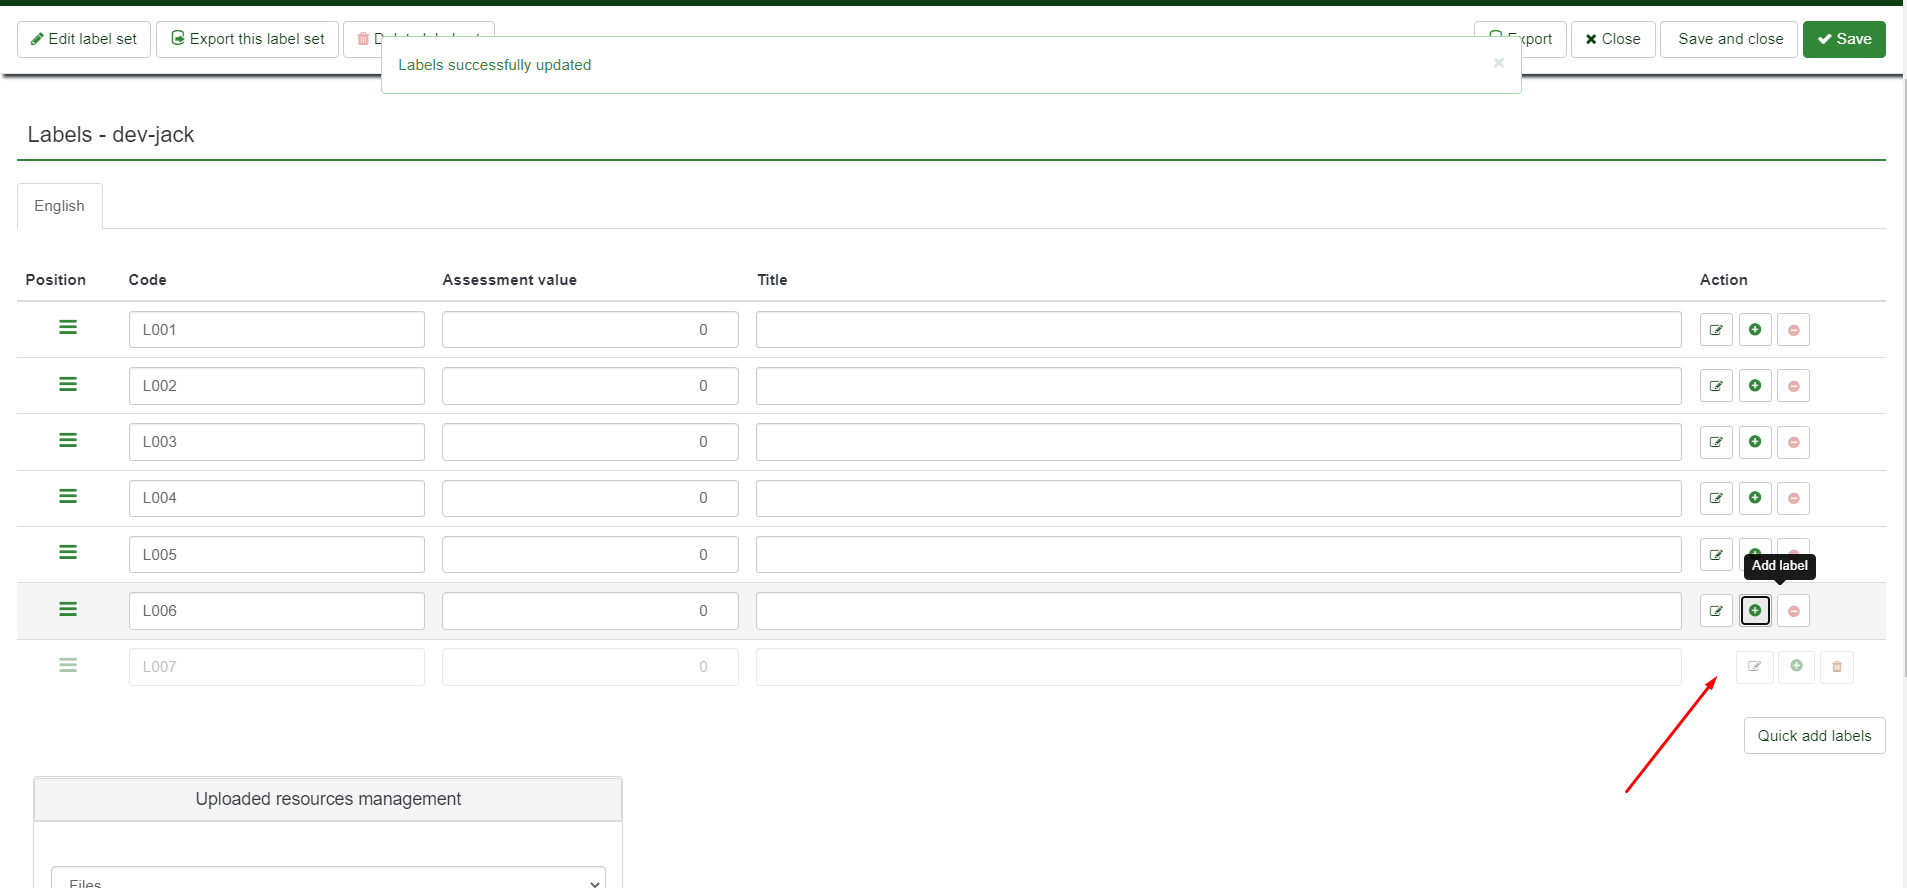Click the trash icon in row L007
Image resolution: width=1907 pixels, height=888 pixels.
(1837, 667)
